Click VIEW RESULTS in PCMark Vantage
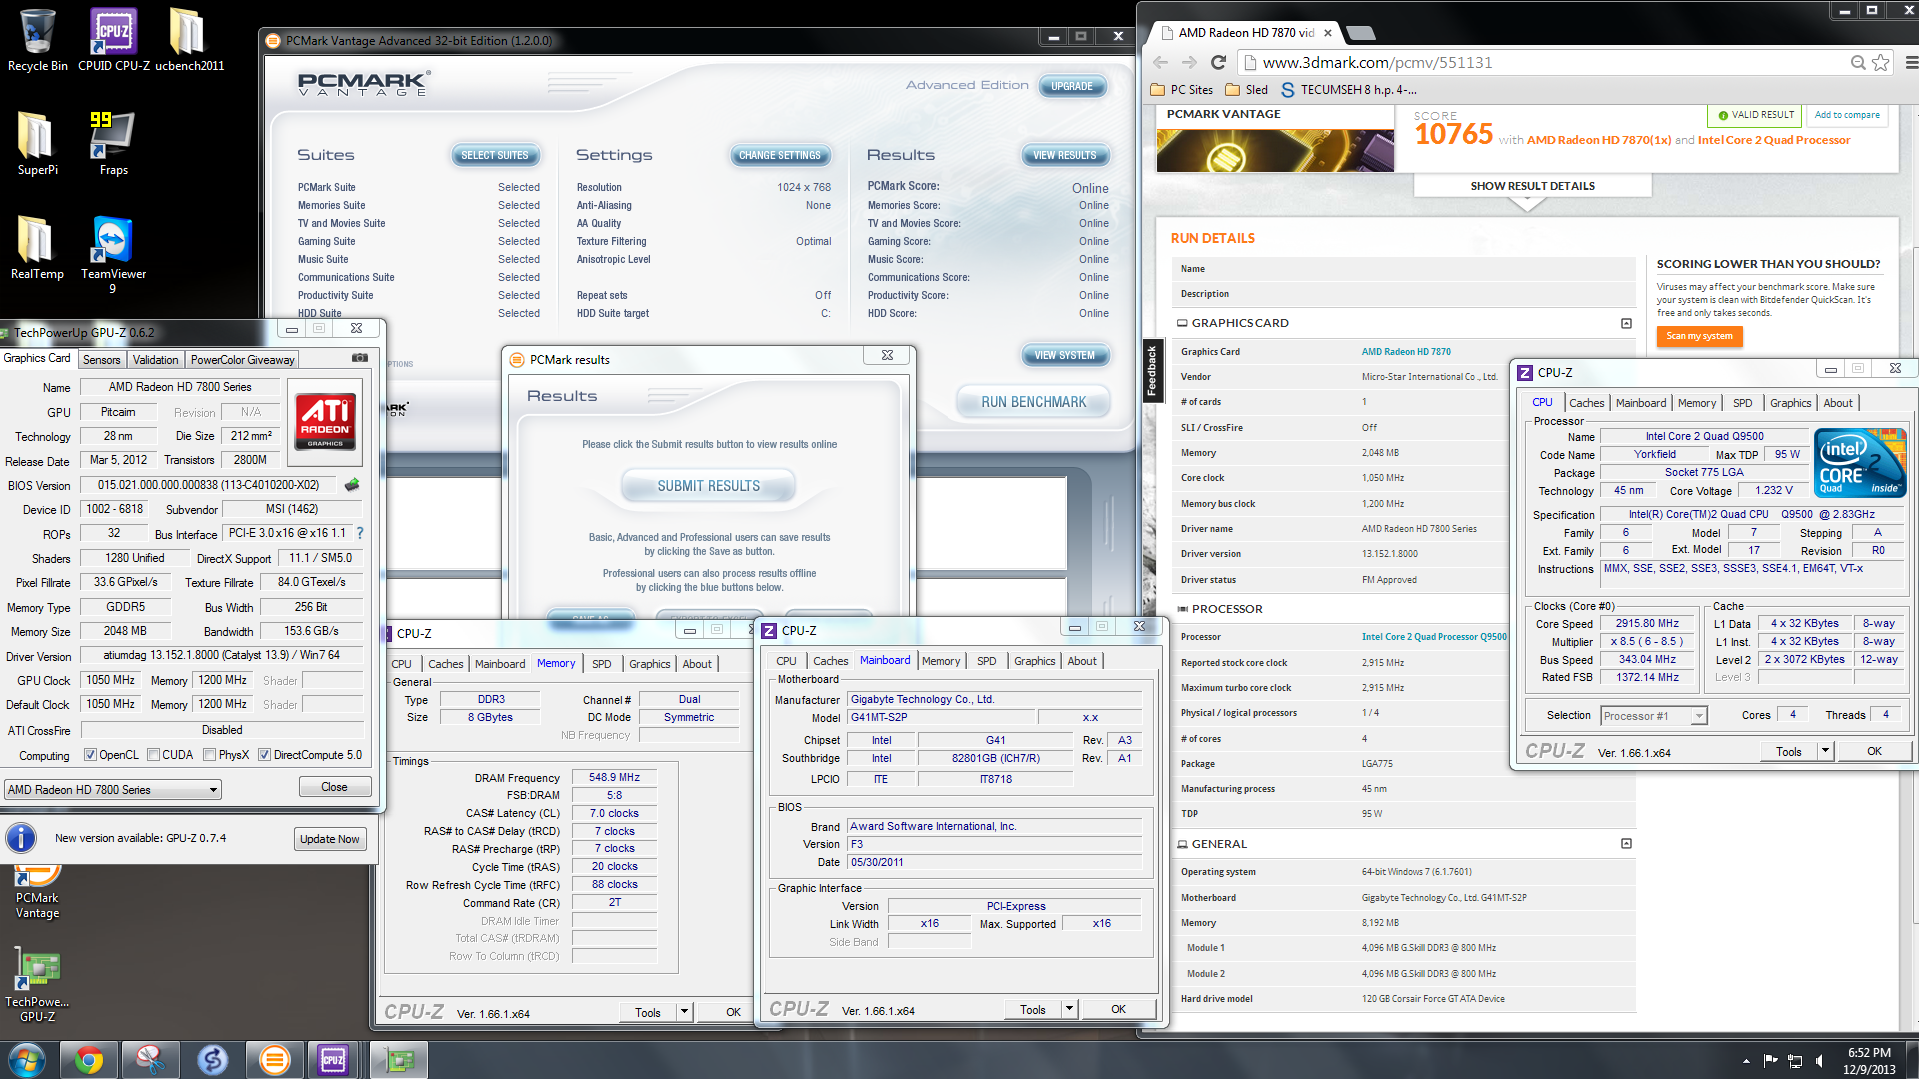The height and width of the screenshot is (1079, 1919). pos(1064,155)
